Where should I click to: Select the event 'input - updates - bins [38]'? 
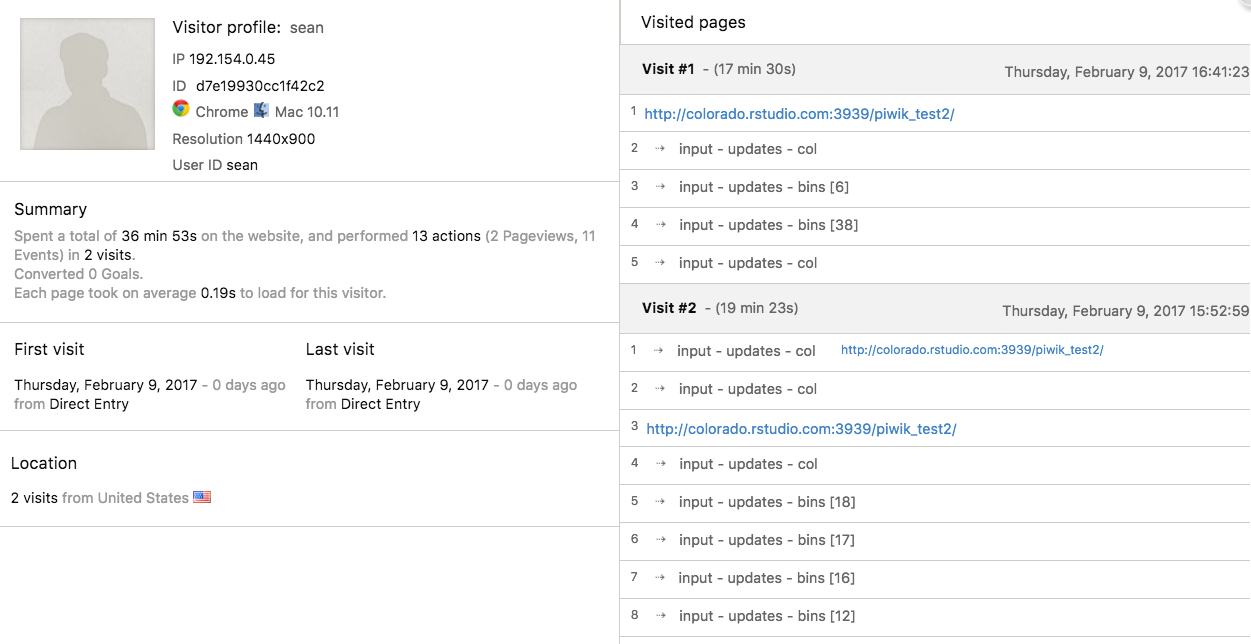(x=768, y=225)
